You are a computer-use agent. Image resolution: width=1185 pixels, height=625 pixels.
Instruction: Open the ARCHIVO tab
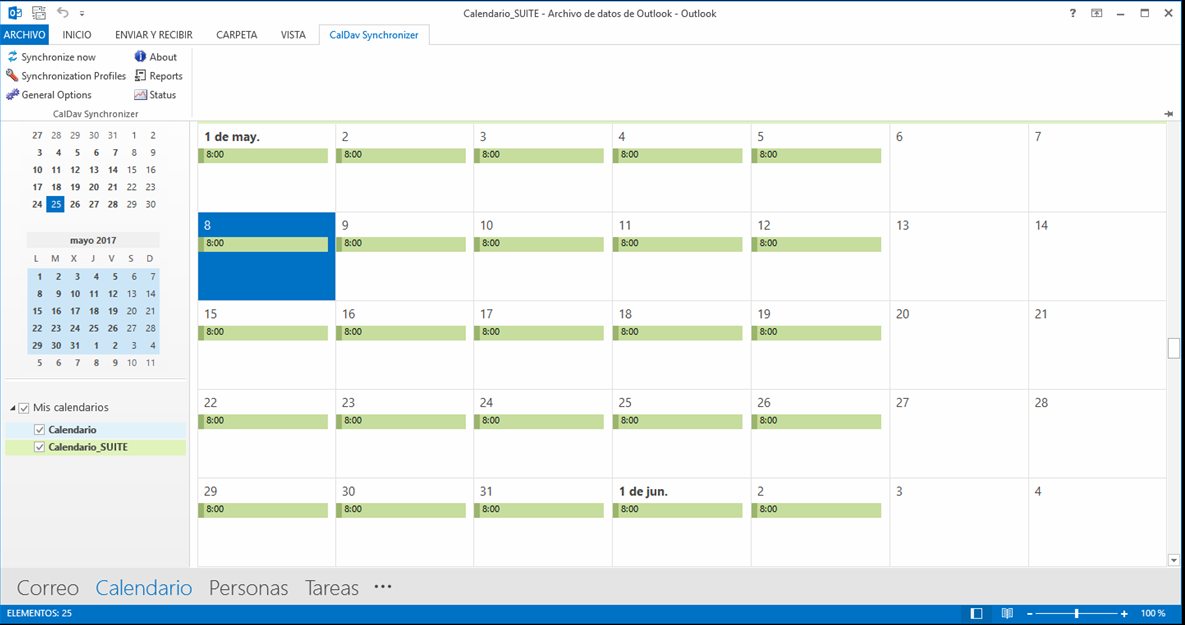click(x=24, y=35)
